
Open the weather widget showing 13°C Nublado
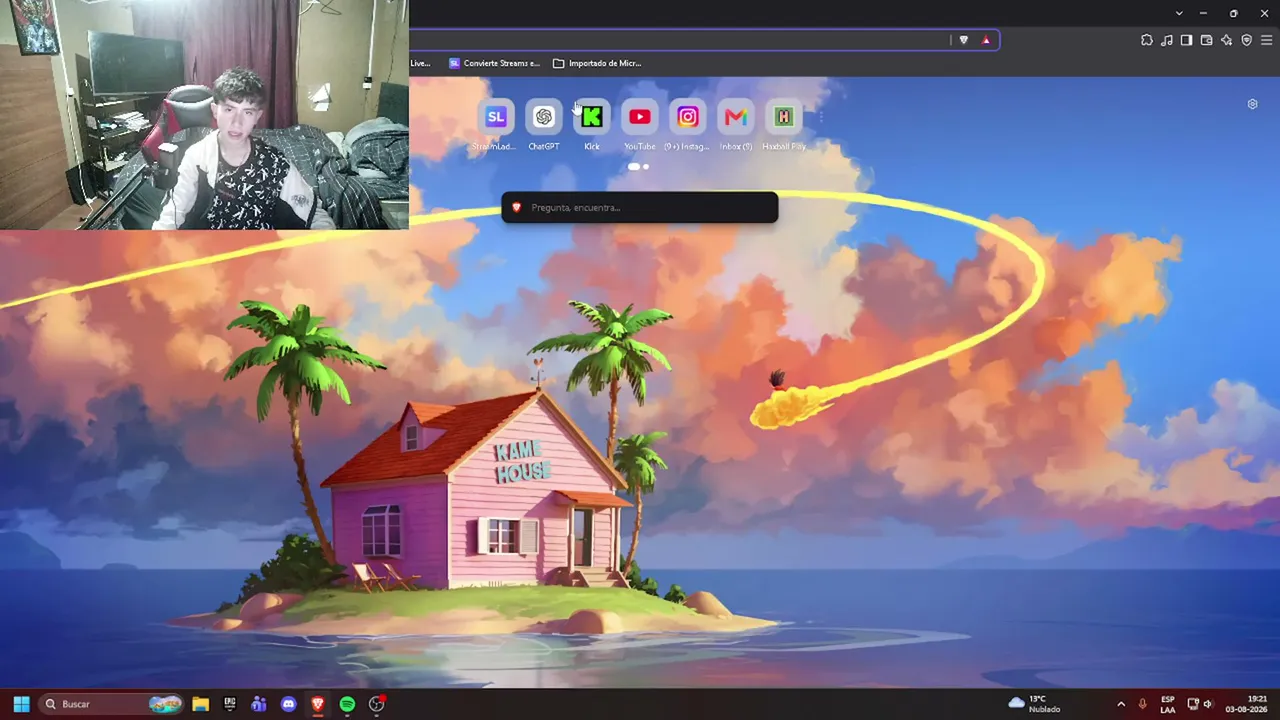[1035, 704]
